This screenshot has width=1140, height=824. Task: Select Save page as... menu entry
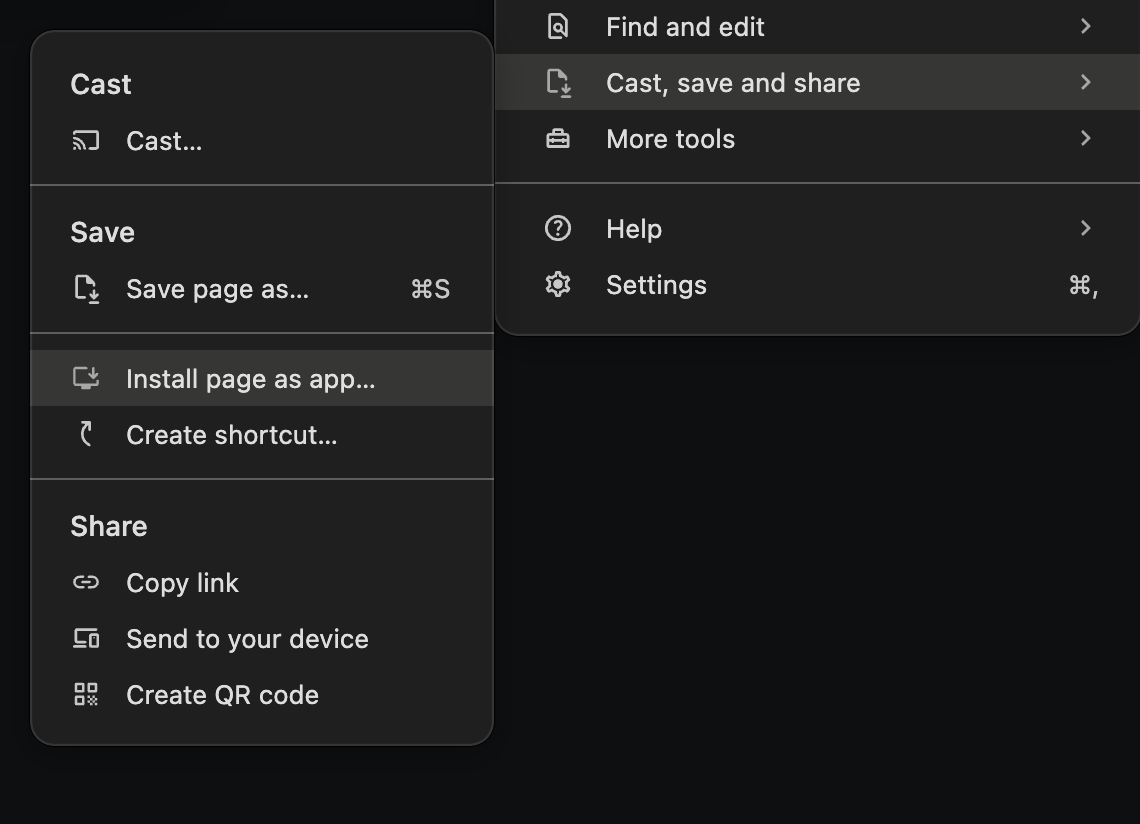click(262, 289)
